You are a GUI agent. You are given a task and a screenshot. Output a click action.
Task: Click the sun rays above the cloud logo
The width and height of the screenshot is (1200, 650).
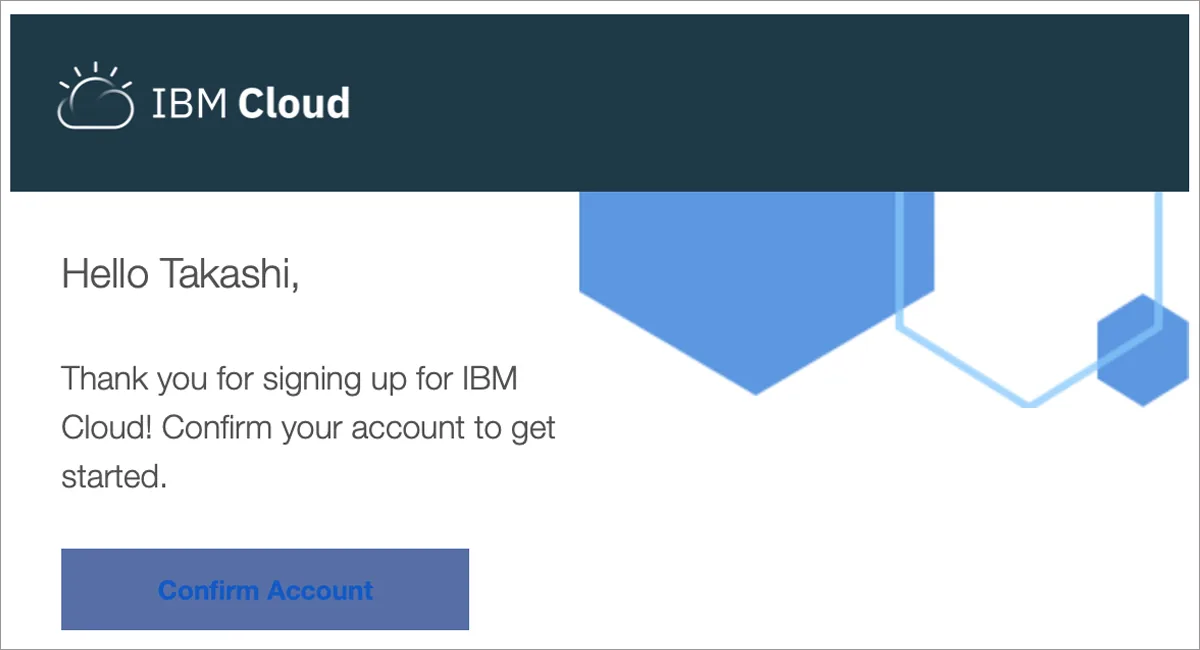(x=95, y=76)
